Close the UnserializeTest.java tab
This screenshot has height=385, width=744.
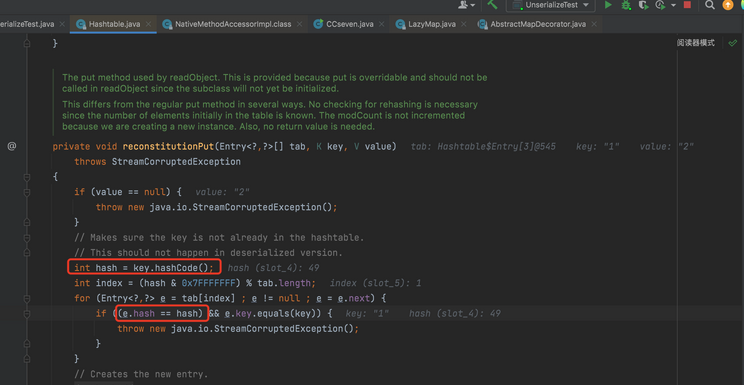coord(63,24)
